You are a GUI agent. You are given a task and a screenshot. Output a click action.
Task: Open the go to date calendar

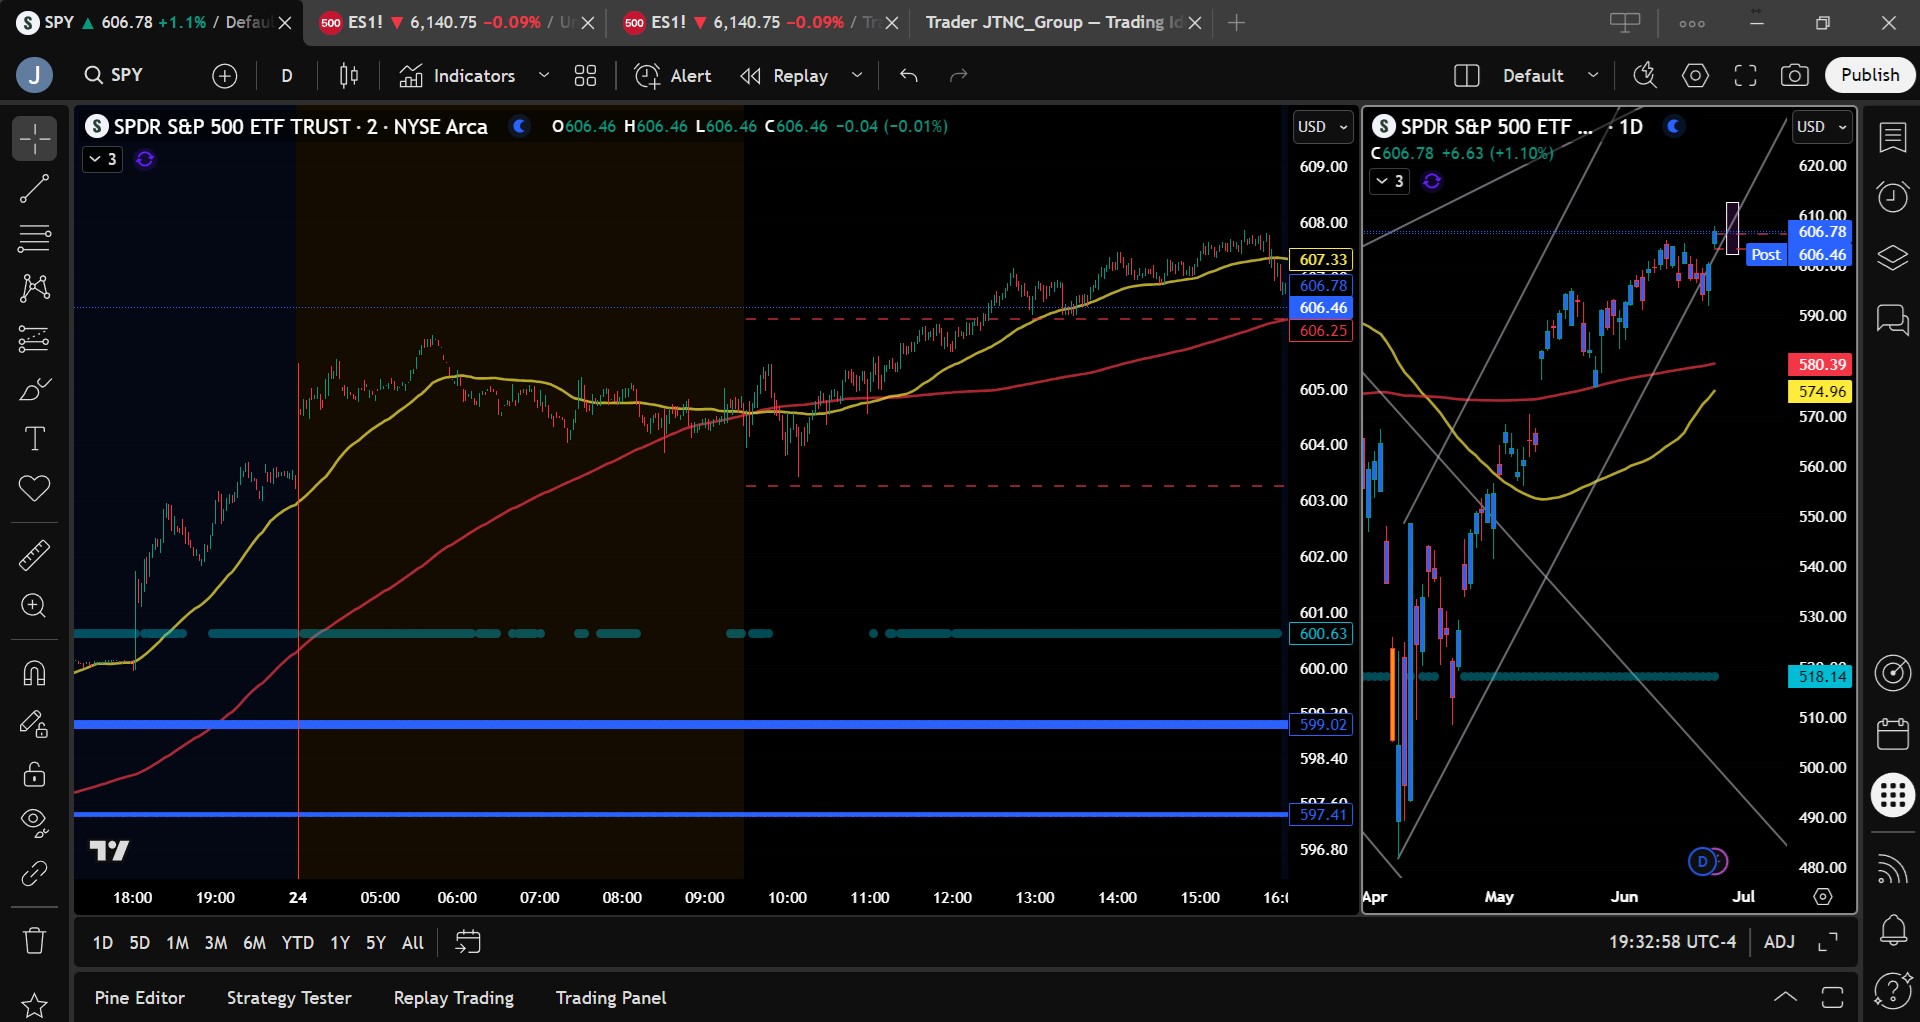[x=468, y=942]
